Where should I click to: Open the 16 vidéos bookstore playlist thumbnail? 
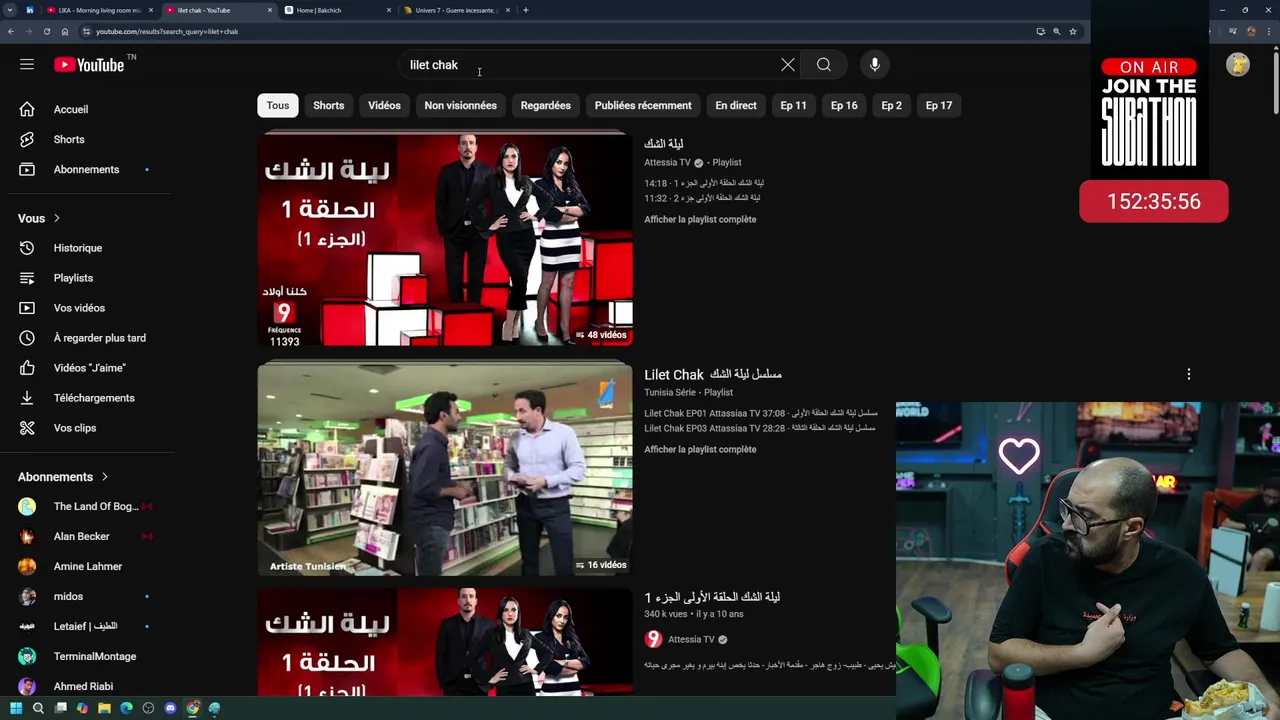point(445,470)
